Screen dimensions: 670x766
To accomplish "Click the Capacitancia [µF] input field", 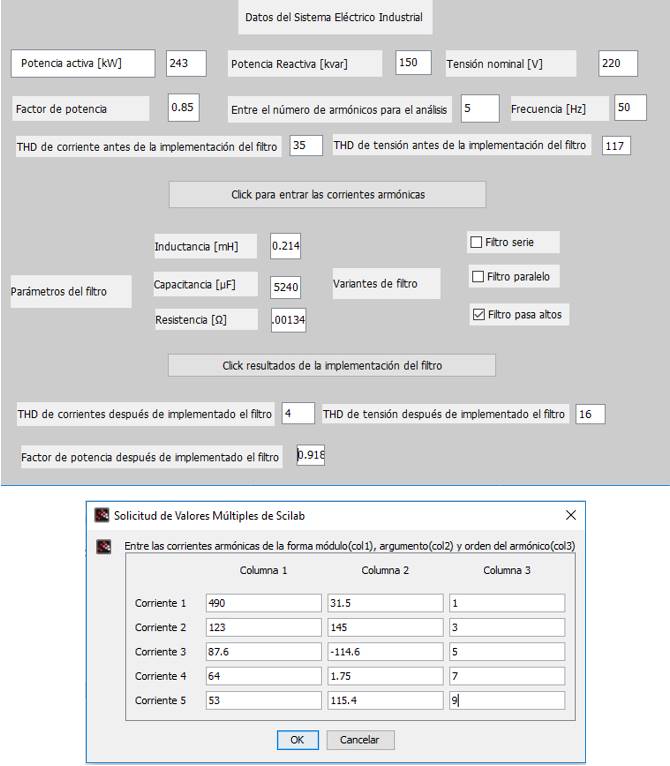I will pos(285,286).
